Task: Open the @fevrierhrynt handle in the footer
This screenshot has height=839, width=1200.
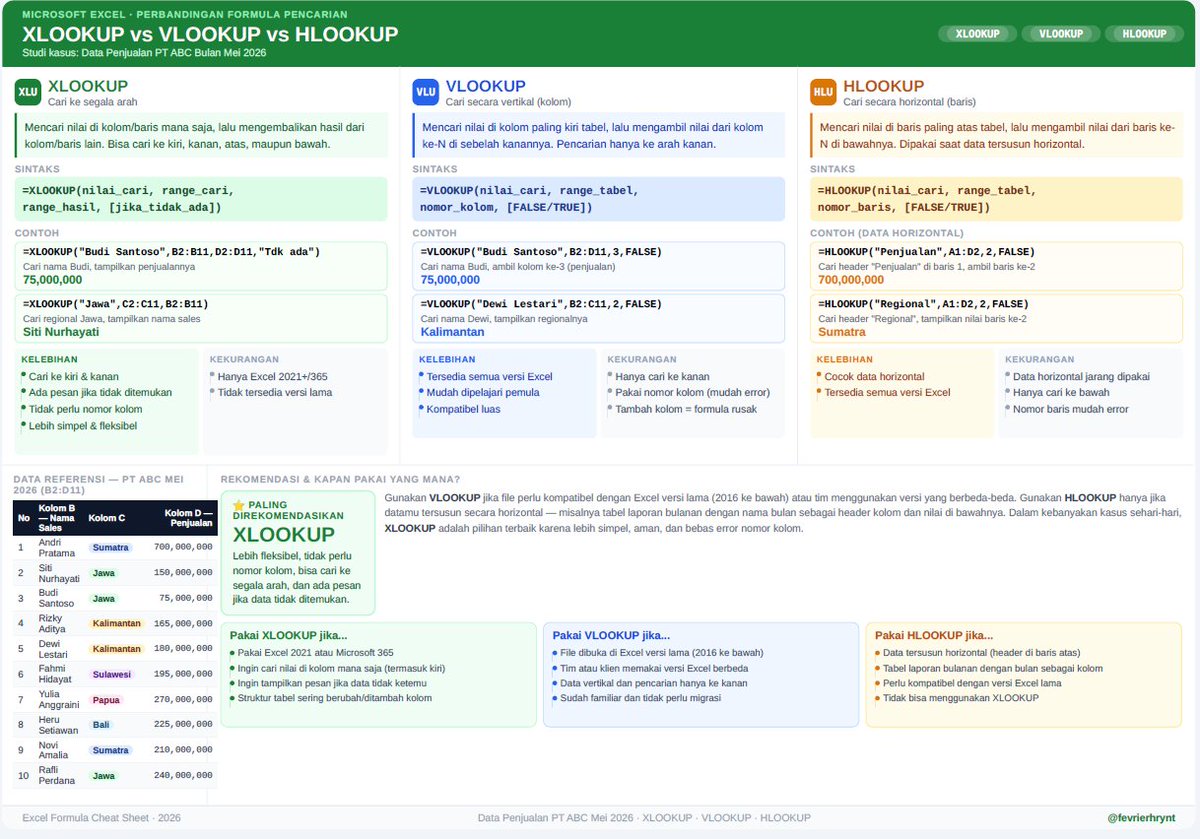Action: pos(1142,818)
